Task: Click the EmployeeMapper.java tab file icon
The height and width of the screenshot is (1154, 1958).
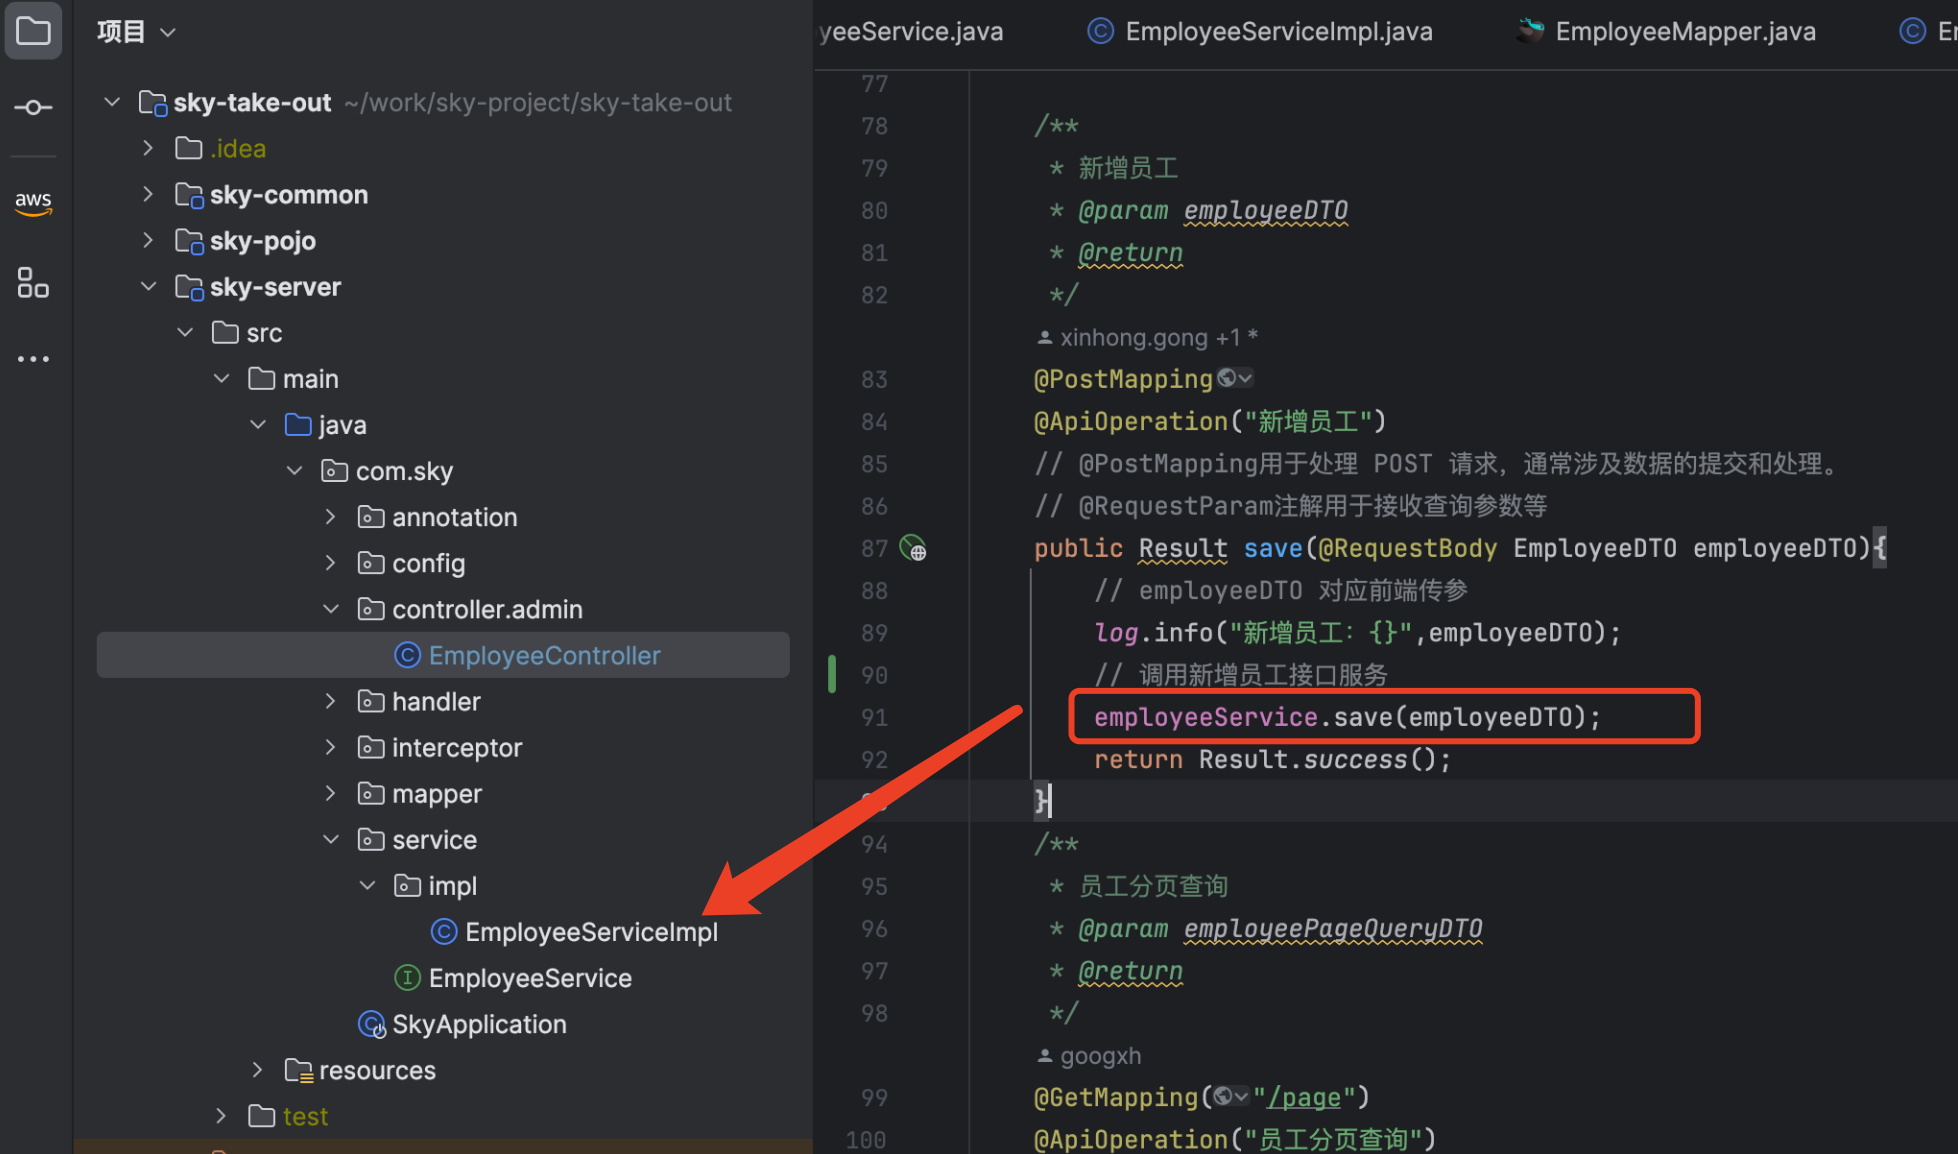Action: (1530, 31)
